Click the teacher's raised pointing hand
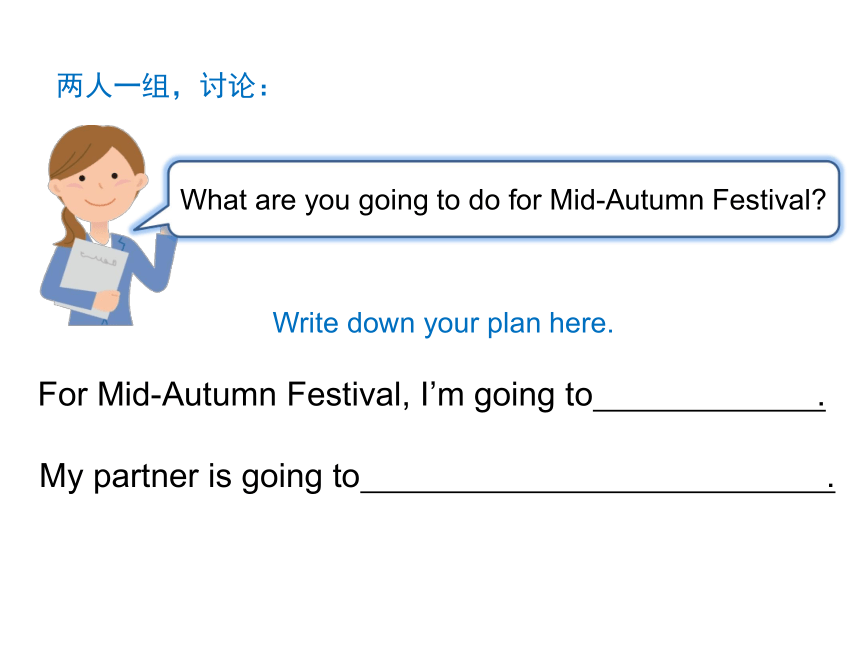Viewport: 860px width, 645px height. (x=166, y=233)
